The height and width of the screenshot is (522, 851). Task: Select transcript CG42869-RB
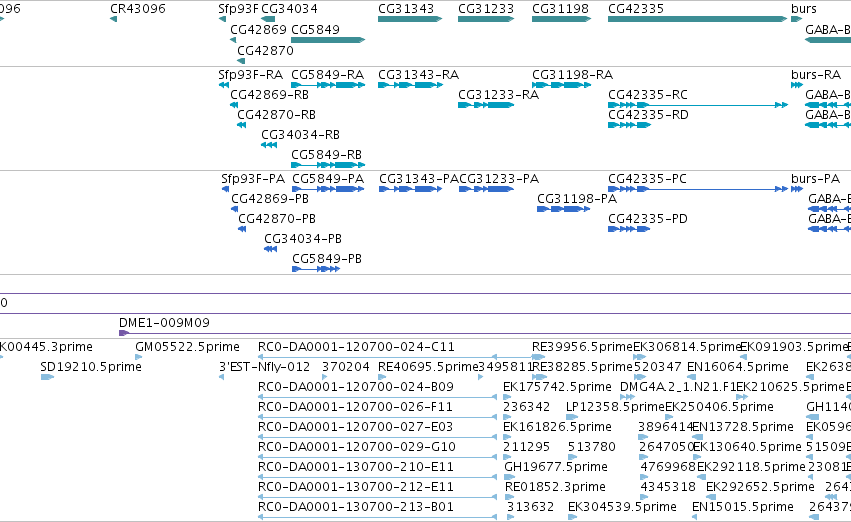point(233,105)
